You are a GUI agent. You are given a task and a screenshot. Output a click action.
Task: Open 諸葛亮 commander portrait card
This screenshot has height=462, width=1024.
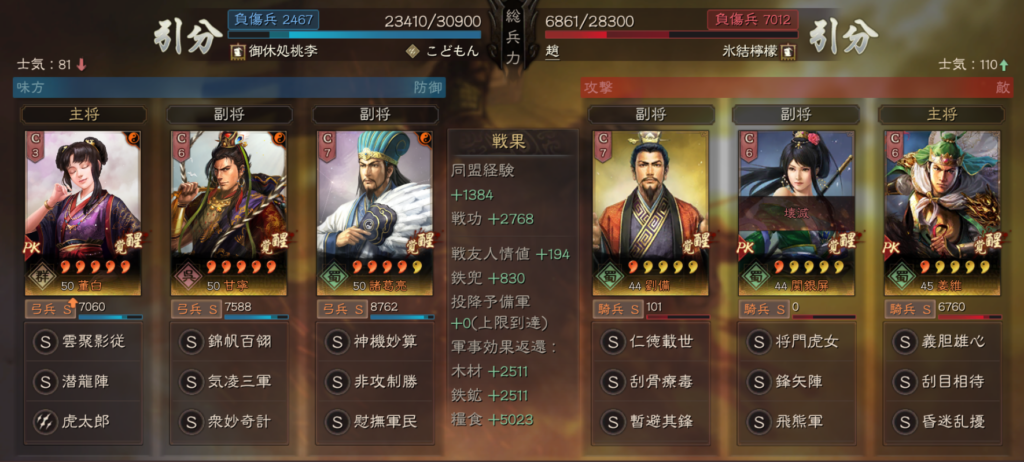[x=375, y=213]
